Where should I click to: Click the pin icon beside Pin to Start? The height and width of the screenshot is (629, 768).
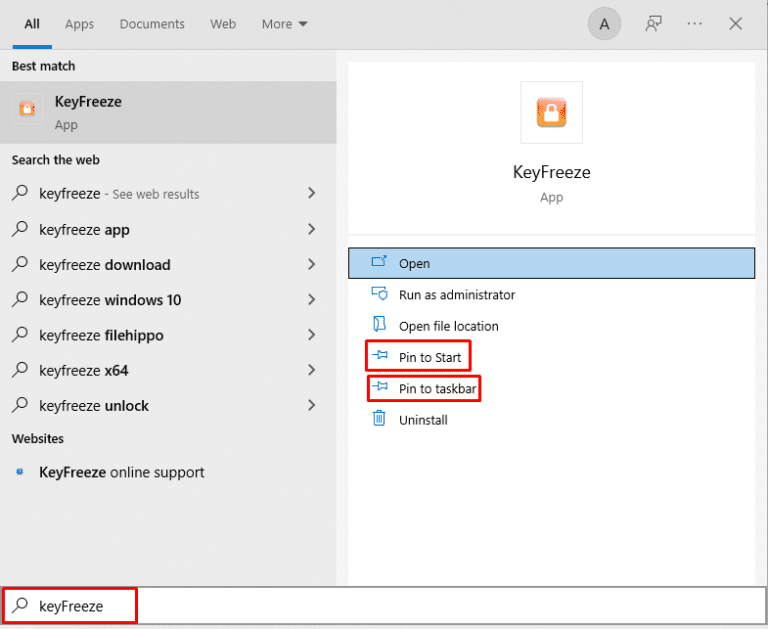[380, 355]
